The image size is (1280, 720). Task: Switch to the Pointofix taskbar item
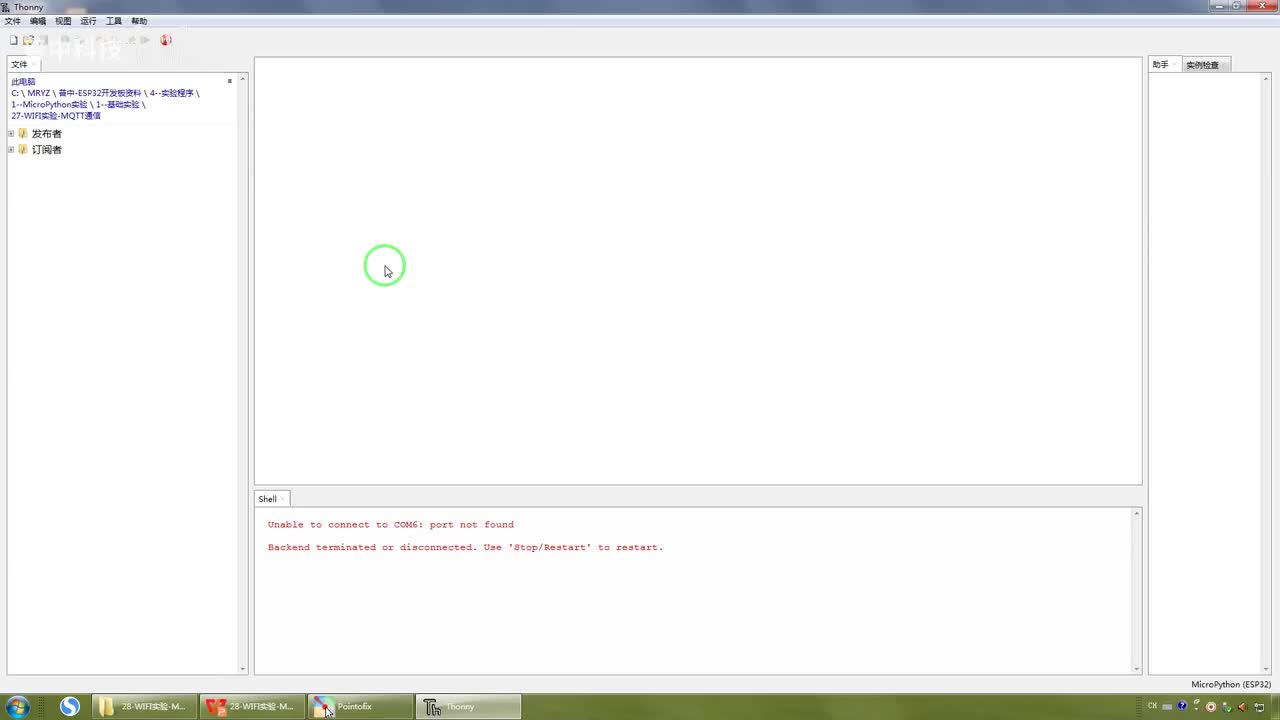pos(360,706)
